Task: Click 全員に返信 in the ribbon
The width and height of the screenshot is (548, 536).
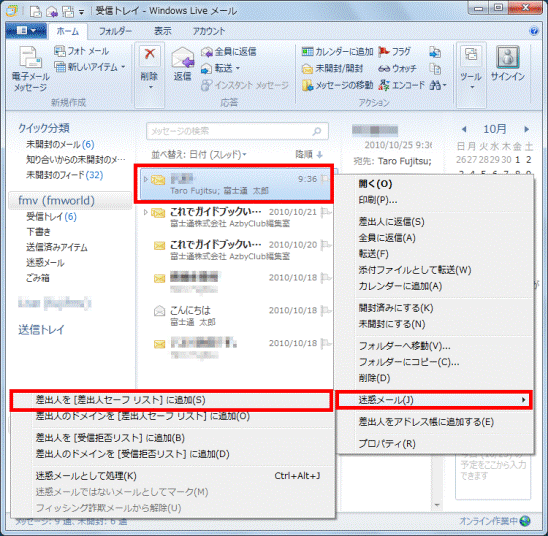Action: point(229,52)
